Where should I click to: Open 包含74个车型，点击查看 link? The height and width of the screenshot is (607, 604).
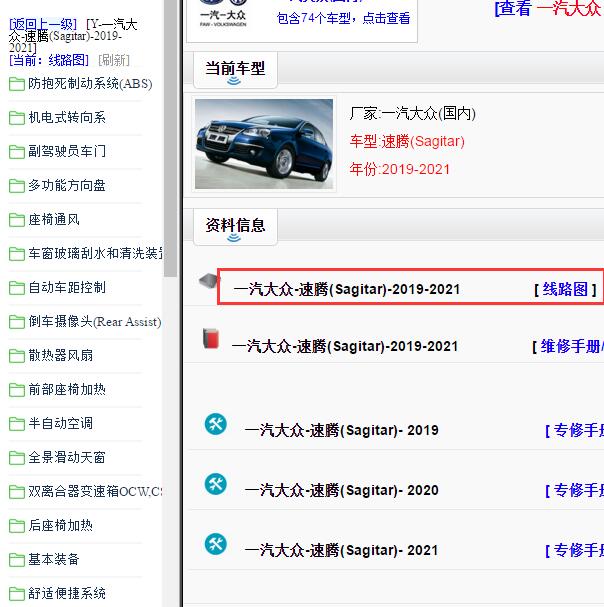point(343,18)
